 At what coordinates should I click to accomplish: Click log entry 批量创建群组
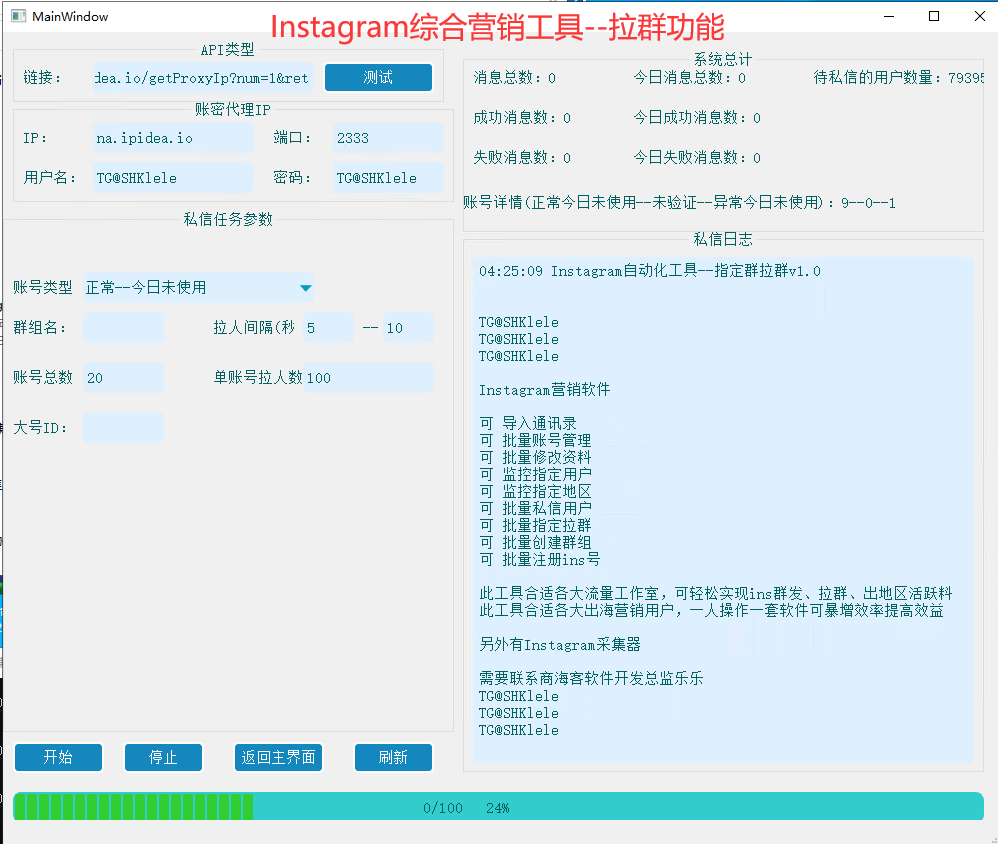point(535,543)
